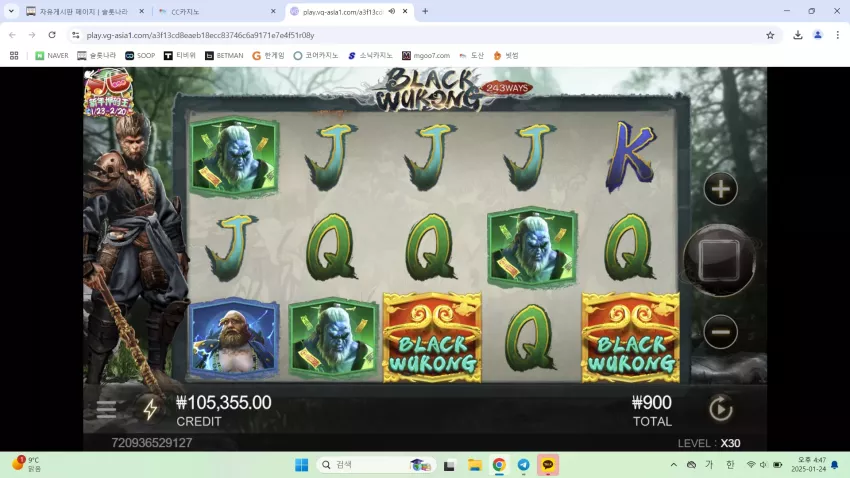The width and height of the screenshot is (850, 478).
Task: Open the 도산 bookmark
Action: click(471, 55)
